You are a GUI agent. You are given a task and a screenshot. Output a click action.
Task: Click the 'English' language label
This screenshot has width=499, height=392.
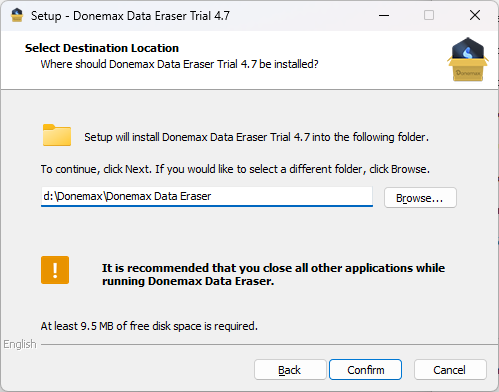point(20,344)
